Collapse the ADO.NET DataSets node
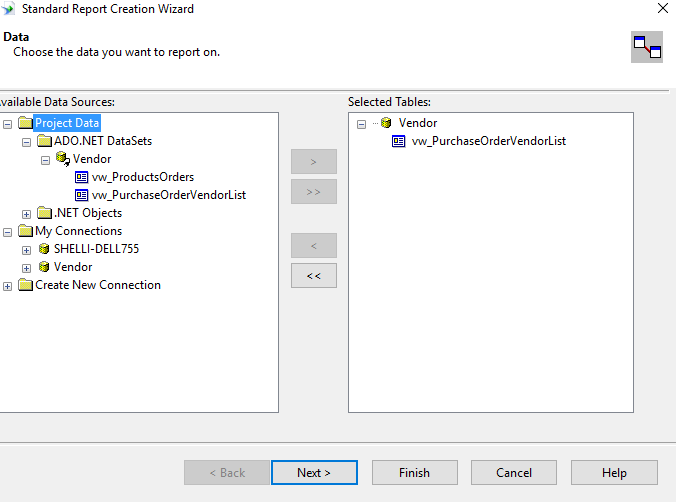Screen dimensions: 676x502 pos(26,142)
